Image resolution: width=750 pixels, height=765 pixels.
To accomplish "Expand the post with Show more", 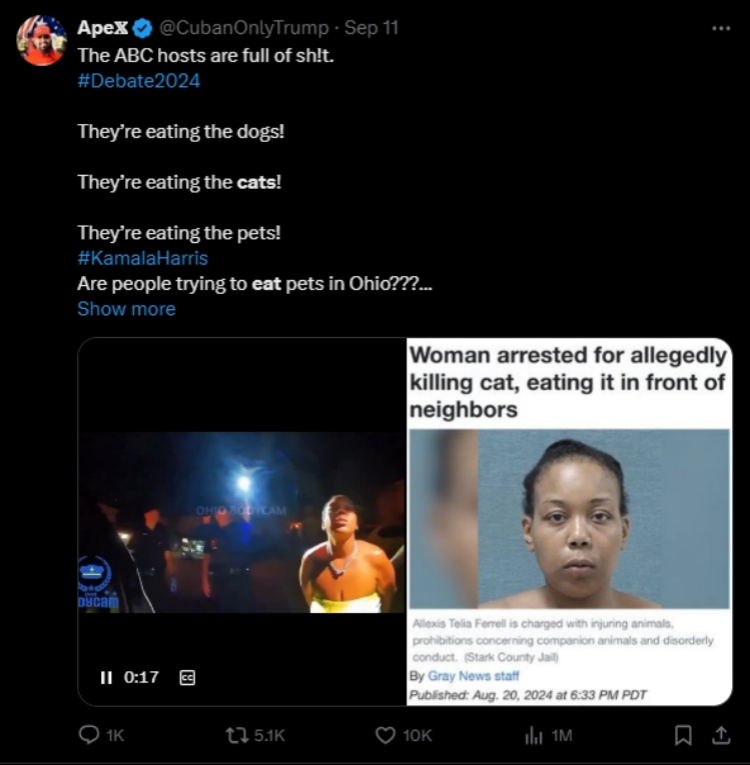I will (x=126, y=309).
